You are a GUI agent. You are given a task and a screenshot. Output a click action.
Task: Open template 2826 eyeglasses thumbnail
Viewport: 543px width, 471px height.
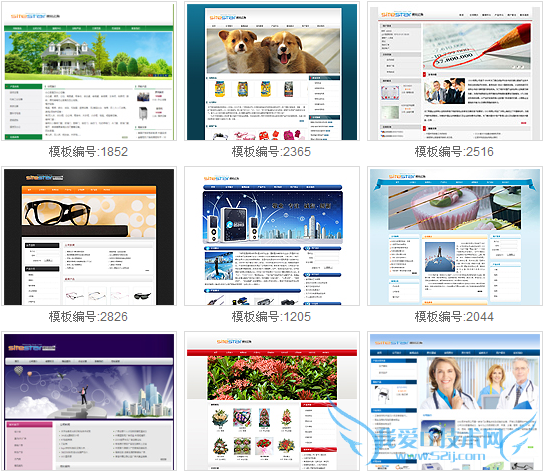tap(89, 236)
